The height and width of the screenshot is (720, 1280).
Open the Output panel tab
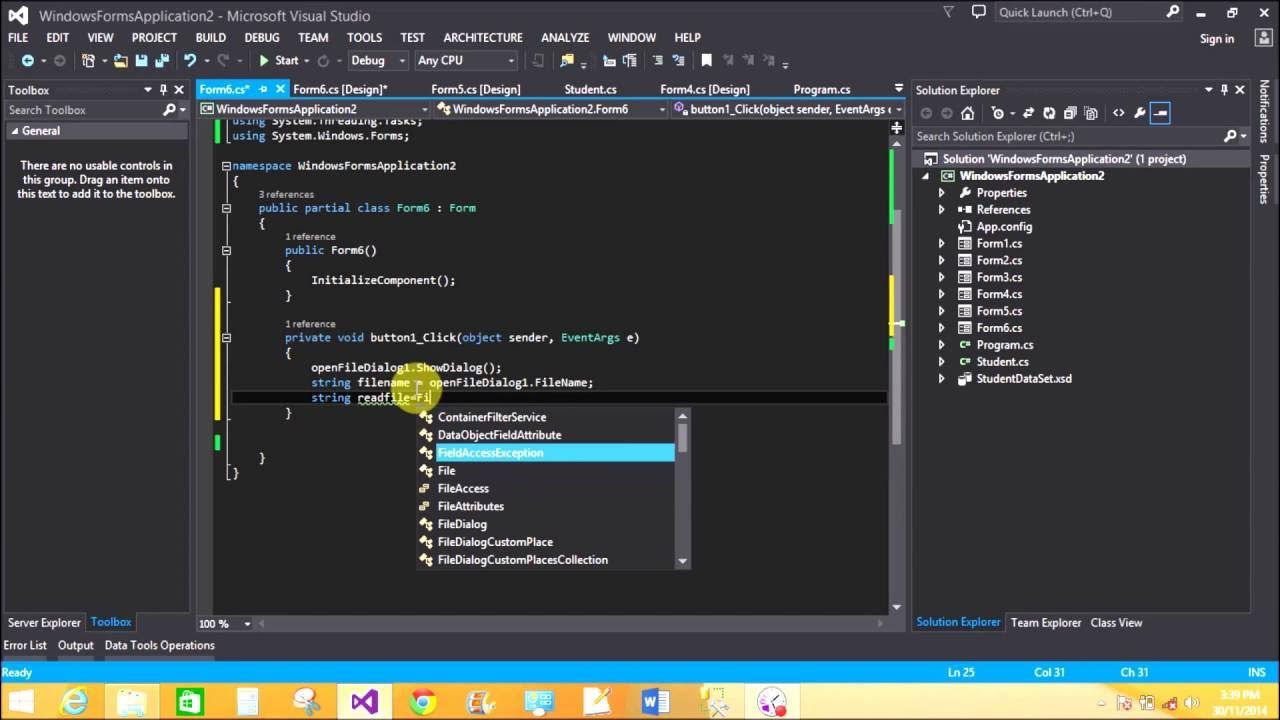[x=75, y=645]
